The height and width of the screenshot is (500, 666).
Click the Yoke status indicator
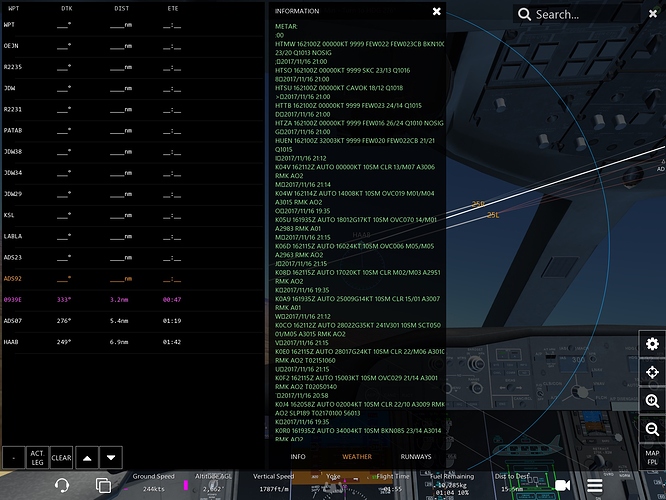point(333,483)
